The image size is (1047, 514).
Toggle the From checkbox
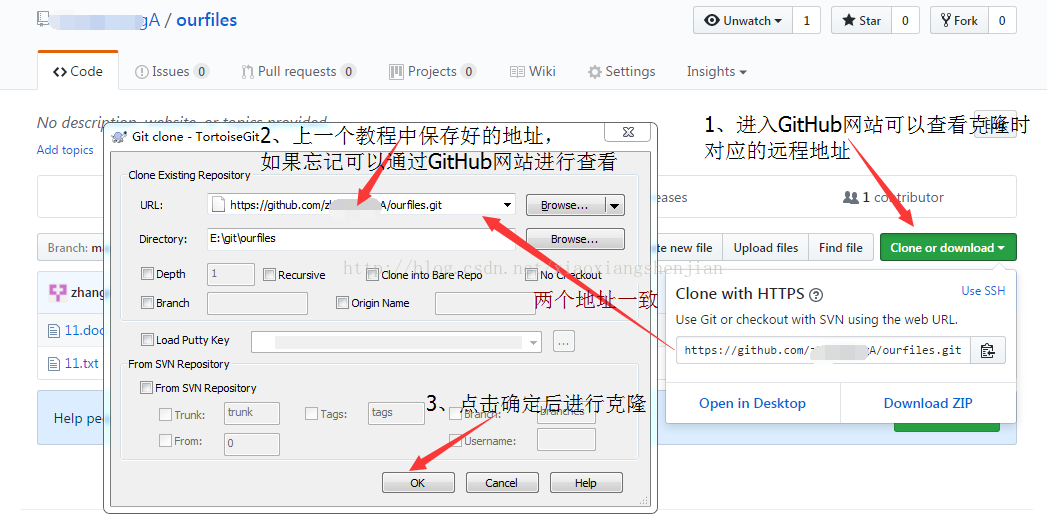click(x=165, y=441)
